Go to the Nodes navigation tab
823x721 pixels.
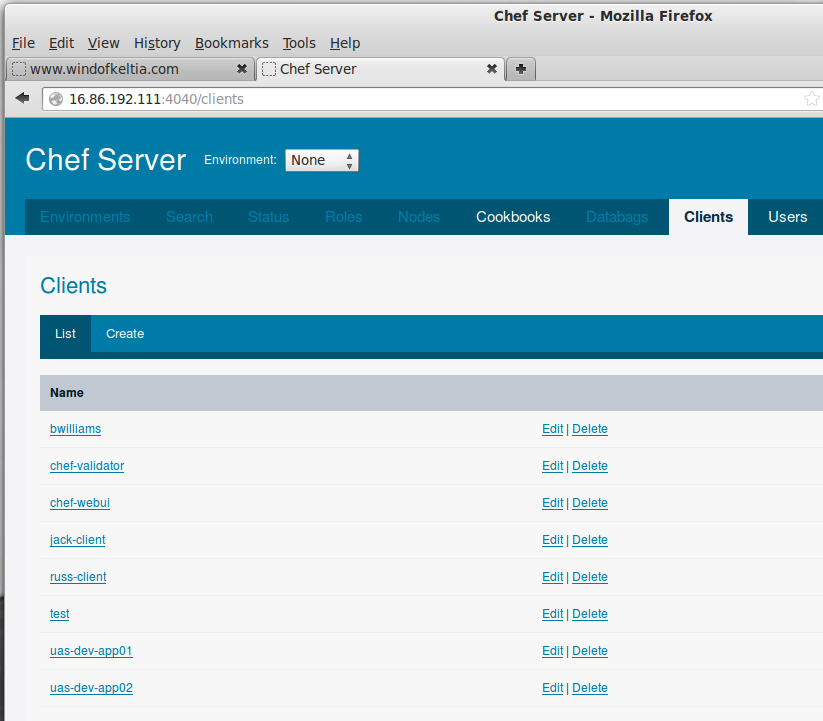tap(419, 217)
